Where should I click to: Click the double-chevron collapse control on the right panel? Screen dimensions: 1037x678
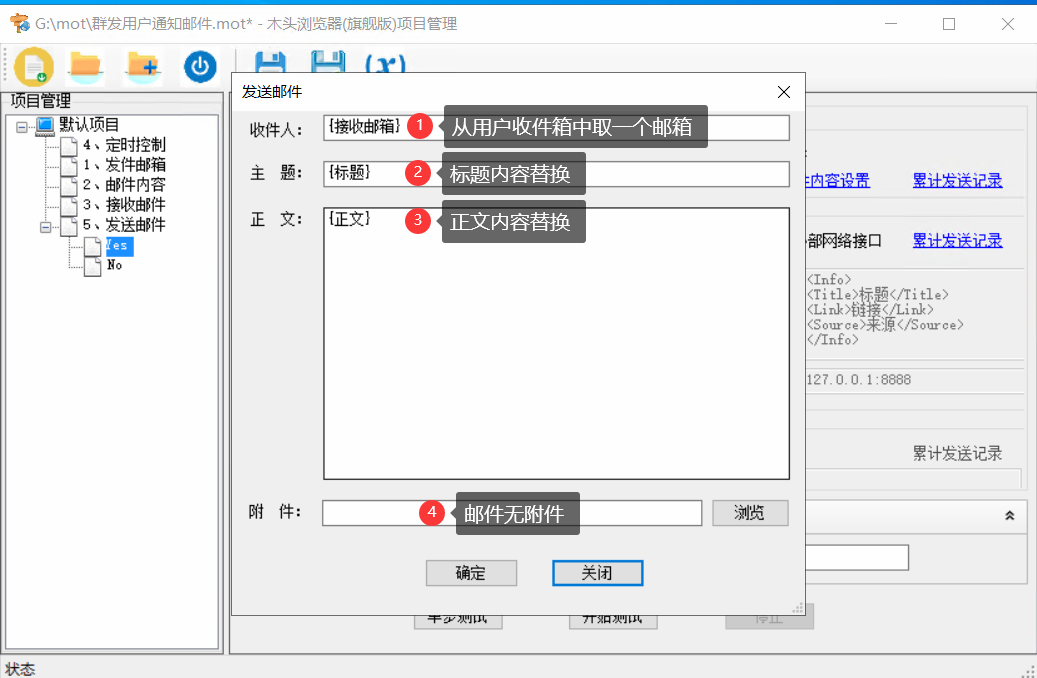[x=1011, y=516]
